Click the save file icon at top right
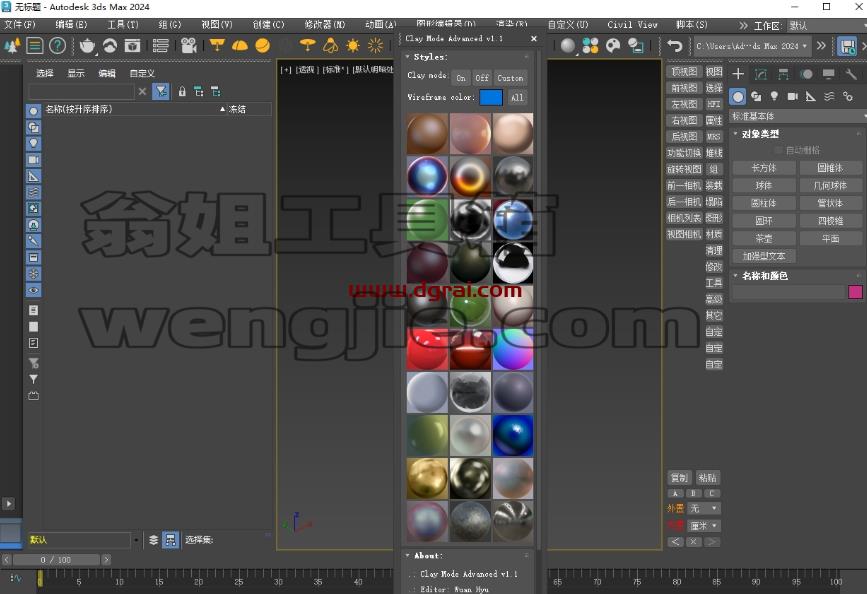The height and width of the screenshot is (594, 867). coord(847,46)
